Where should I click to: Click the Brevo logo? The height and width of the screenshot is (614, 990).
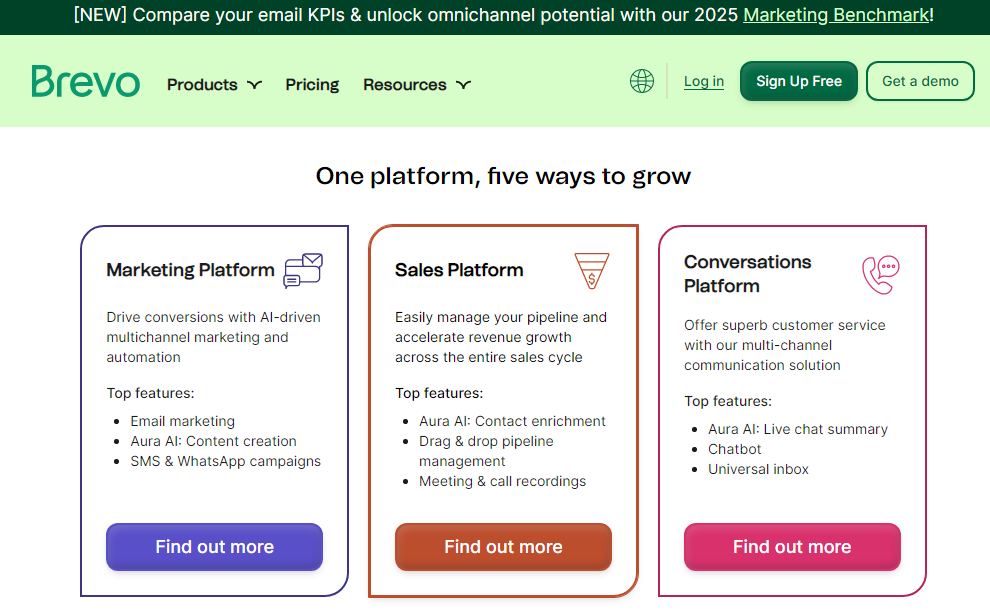[x=85, y=81]
